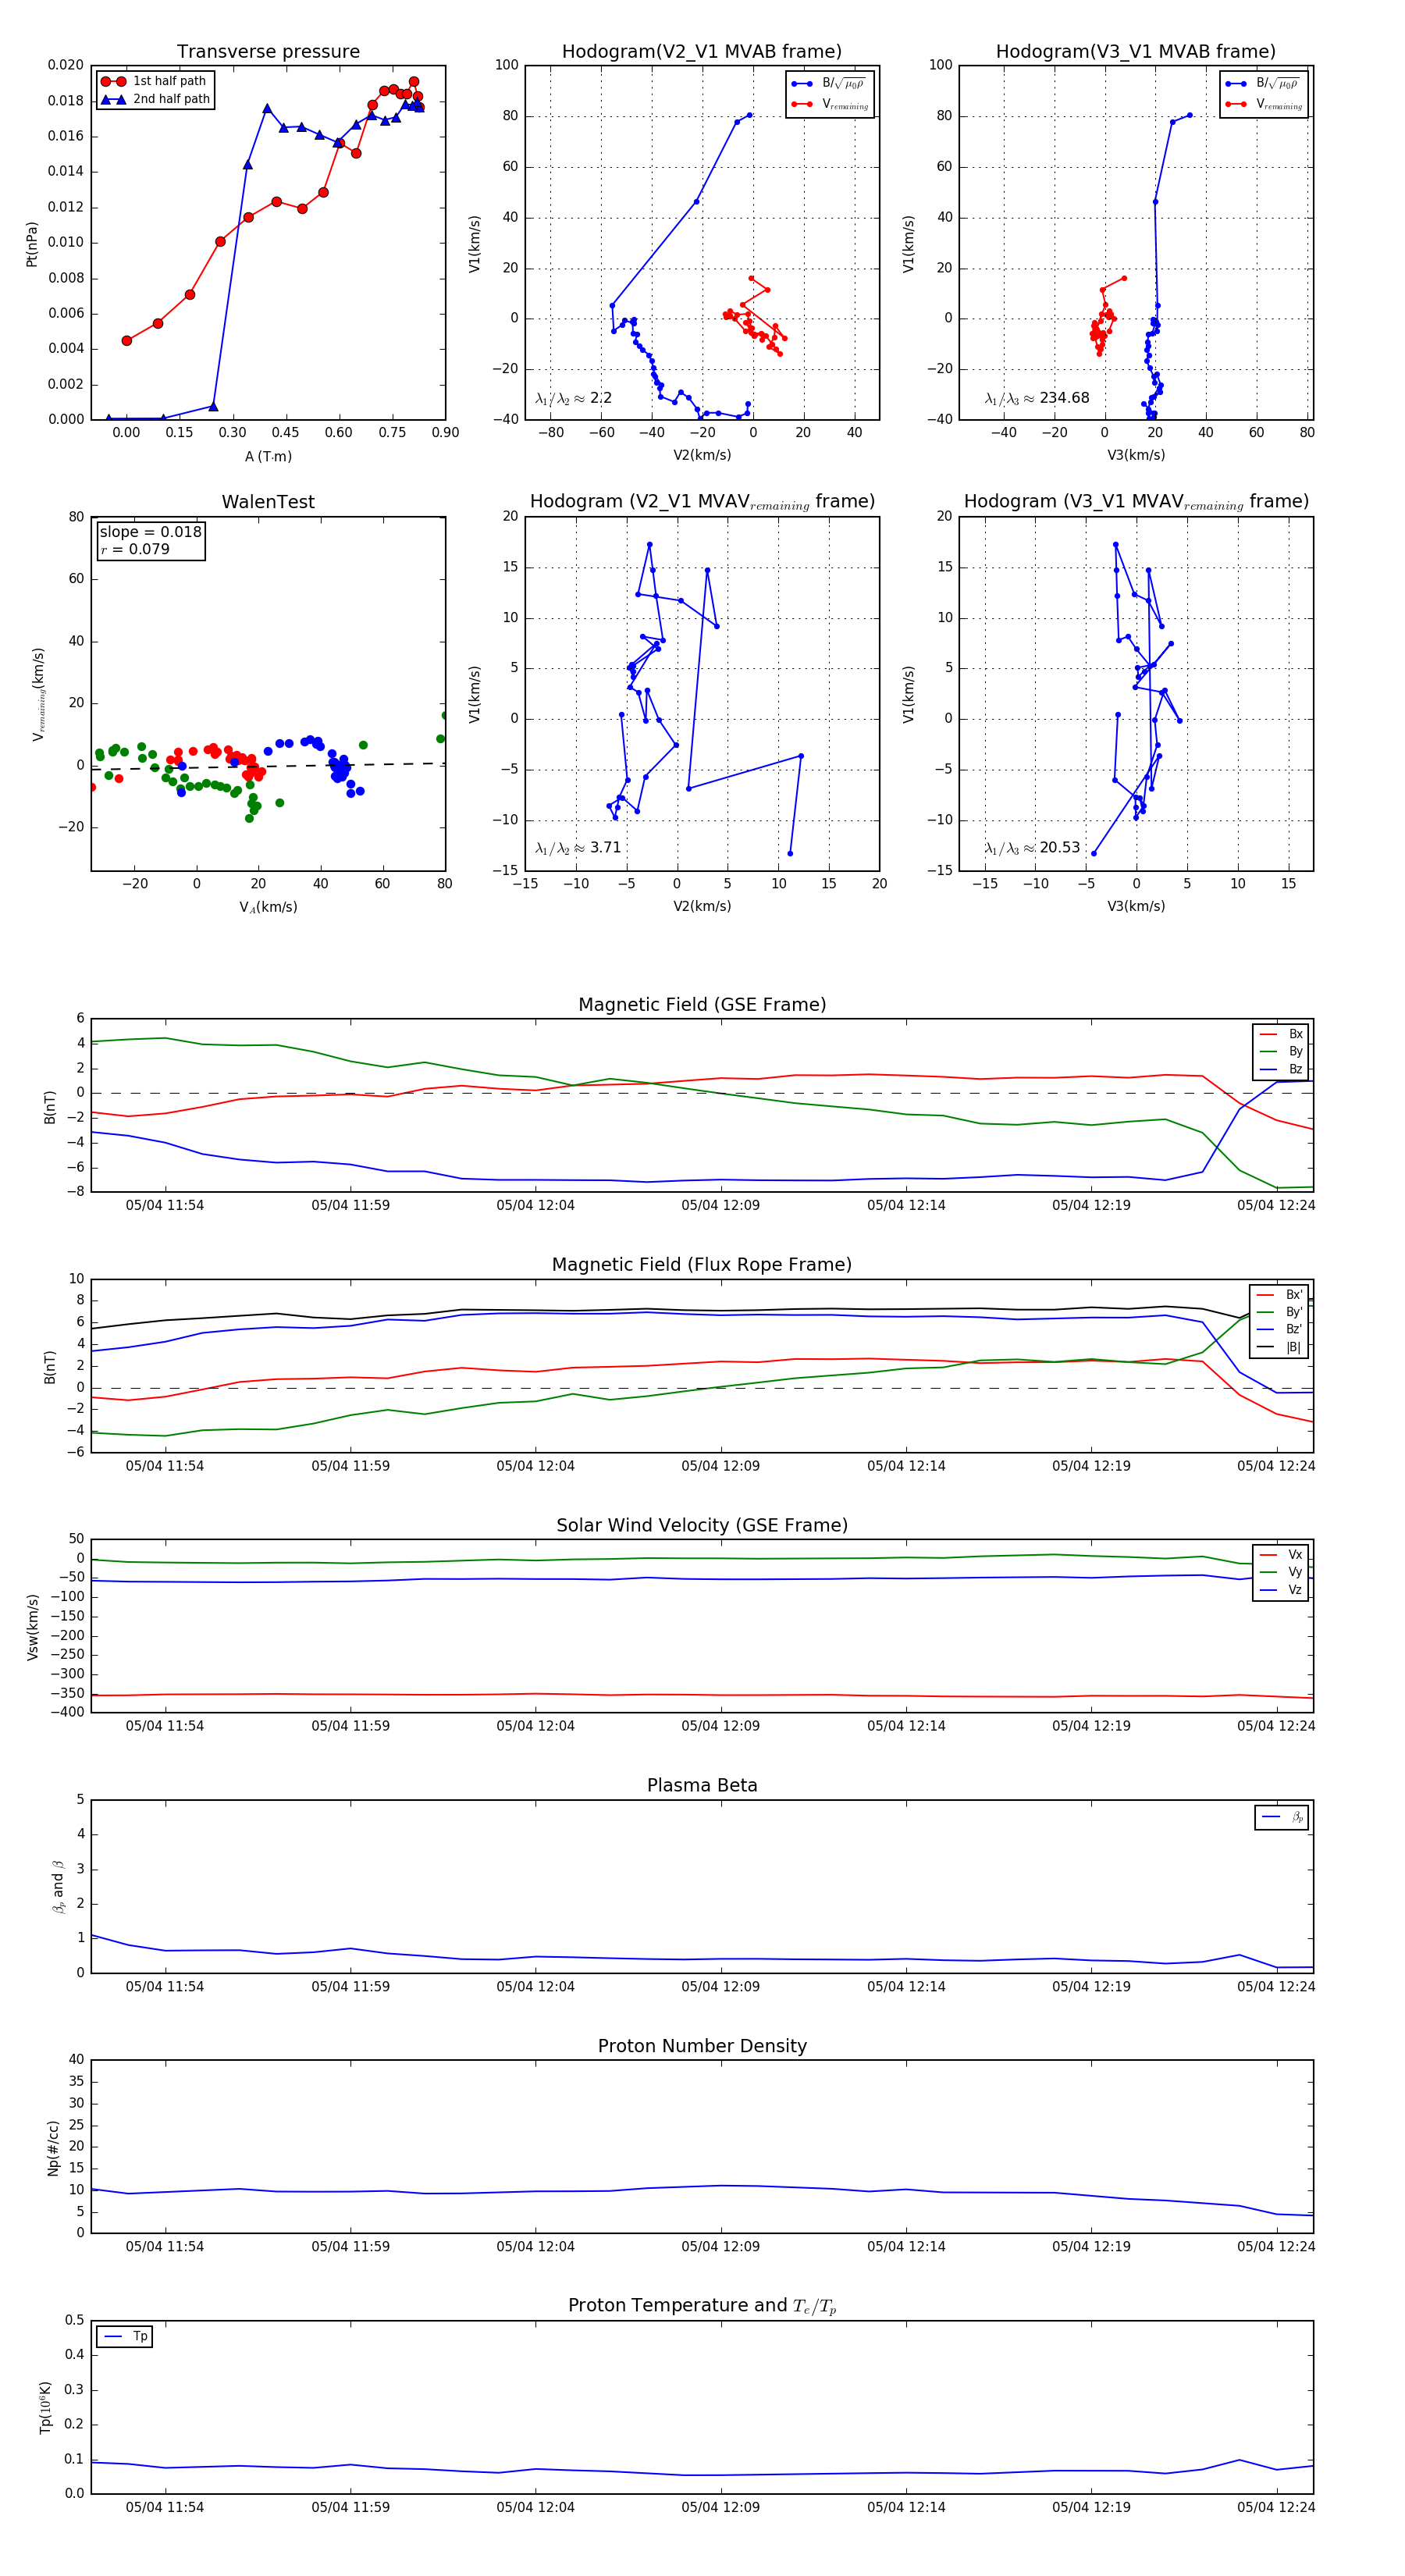1405x2576 pixels.
Task: Click 'V_A(km/s)' x-axis label in WalenTest
Action: 268,907
